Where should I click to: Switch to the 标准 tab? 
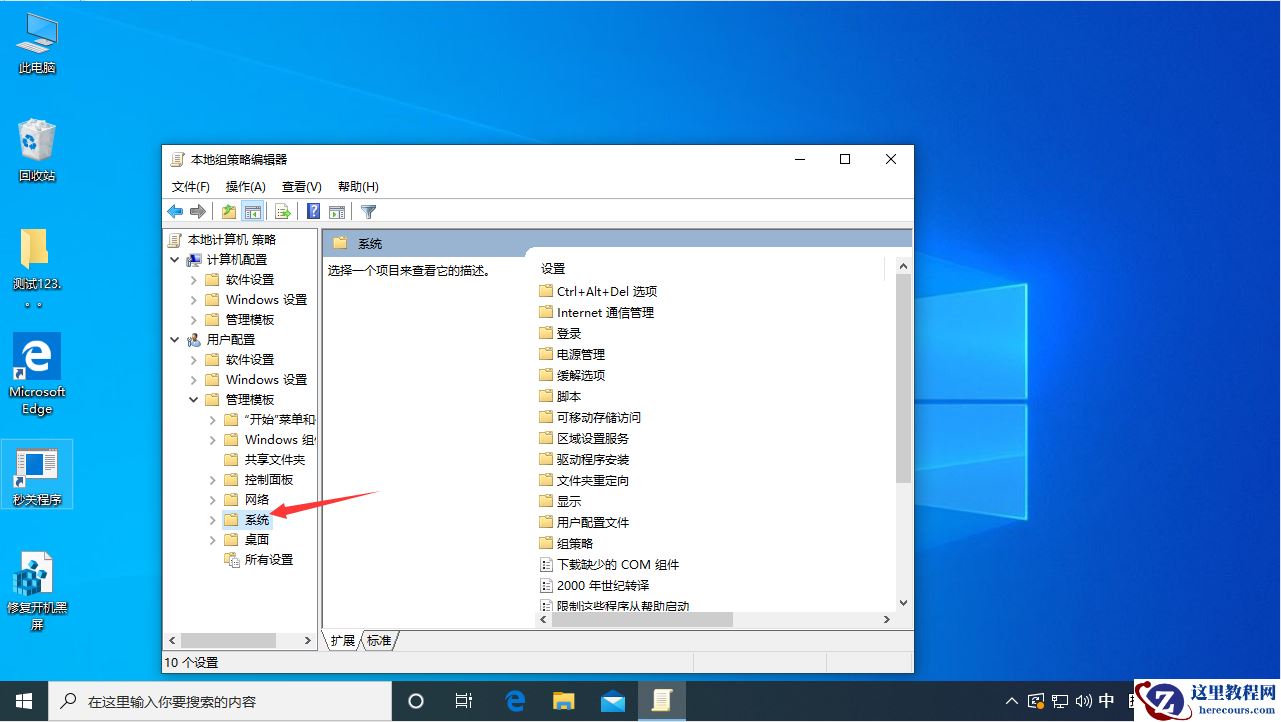click(x=378, y=640)
